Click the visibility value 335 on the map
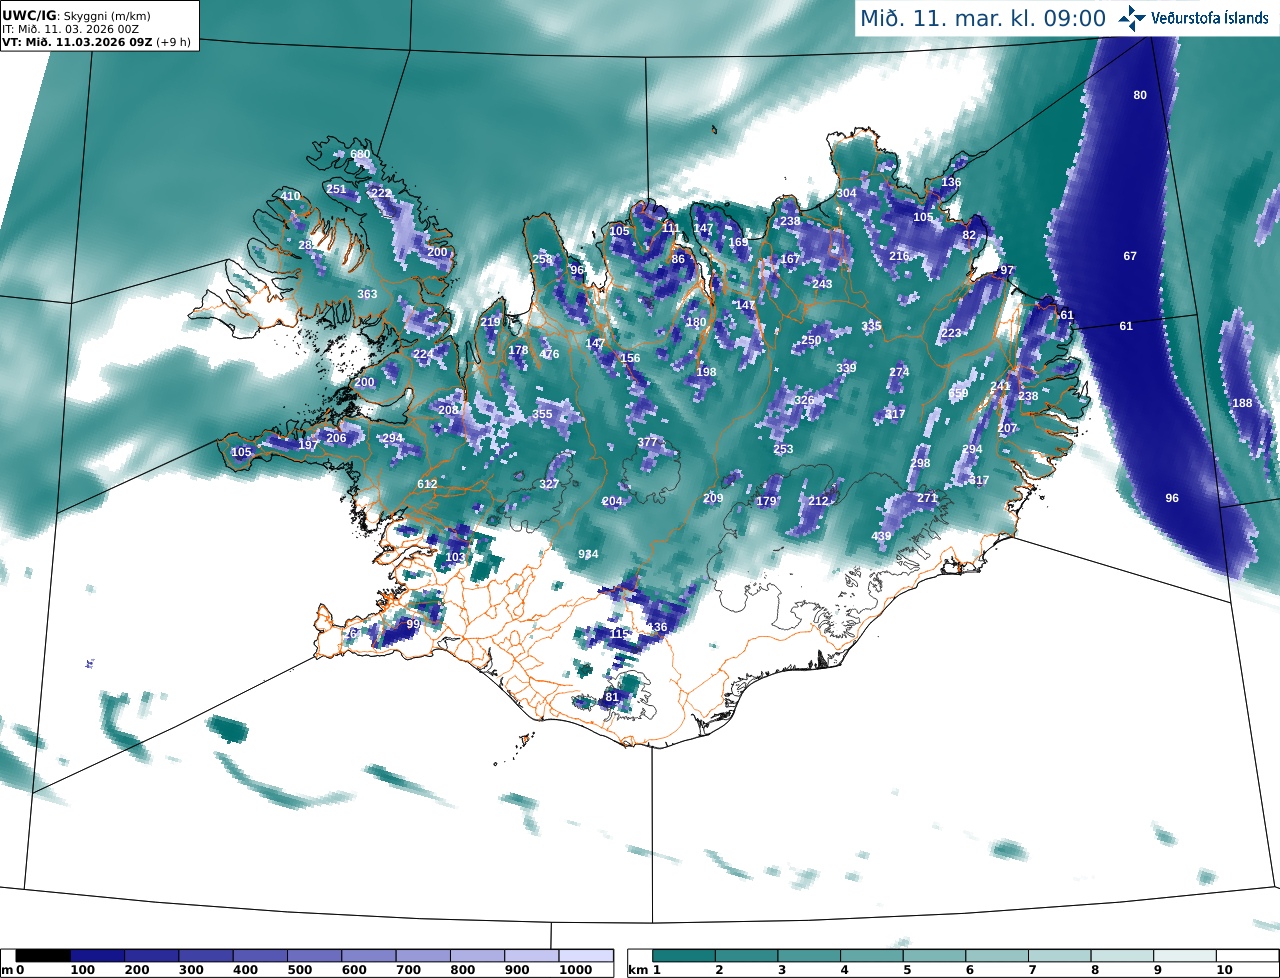This screenshot has height=978, width=1280. point(871,326)
